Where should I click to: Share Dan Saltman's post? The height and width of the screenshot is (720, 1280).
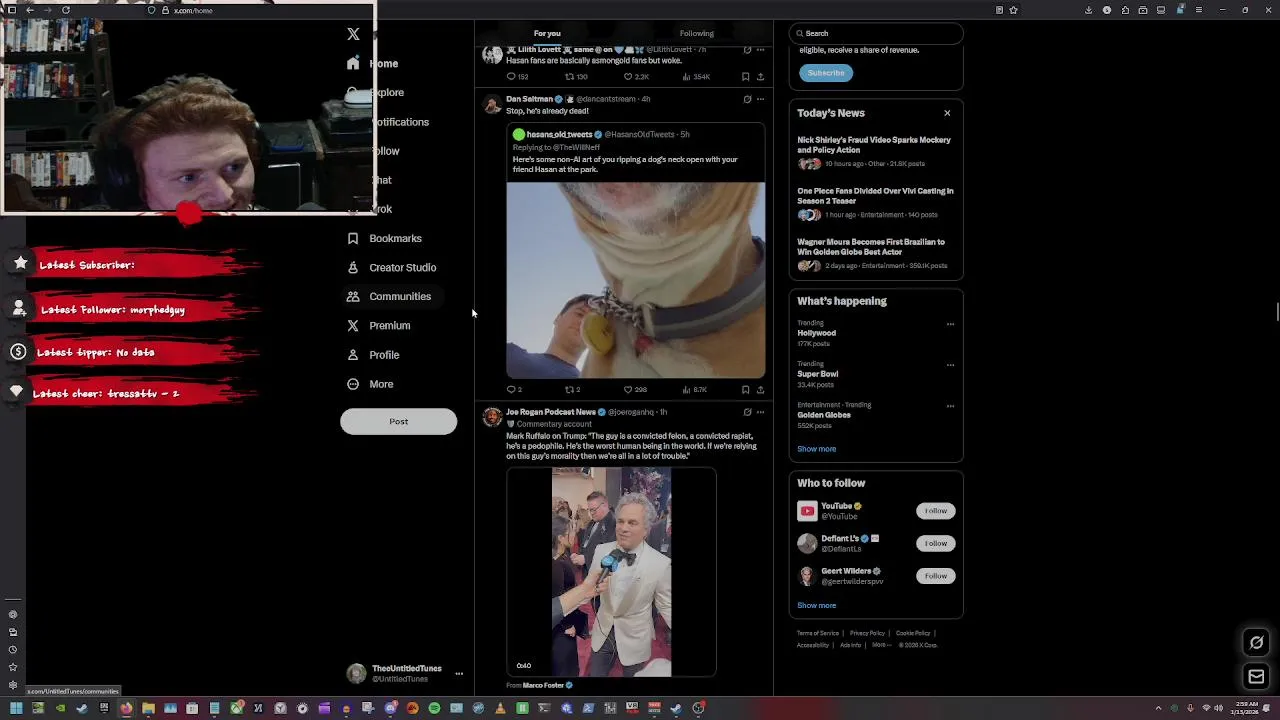pyautogui.click(x=760, y=389)
